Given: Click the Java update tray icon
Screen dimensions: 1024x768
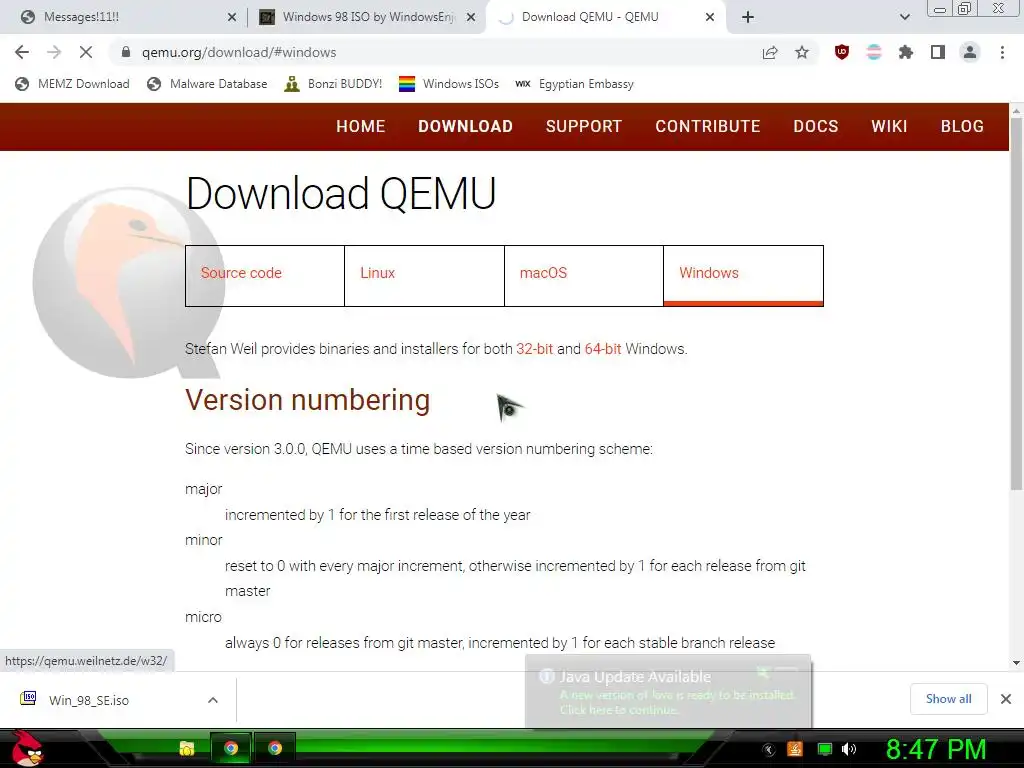Looking at the screenshot, I should pyautogui.click(x=795, y=749).
